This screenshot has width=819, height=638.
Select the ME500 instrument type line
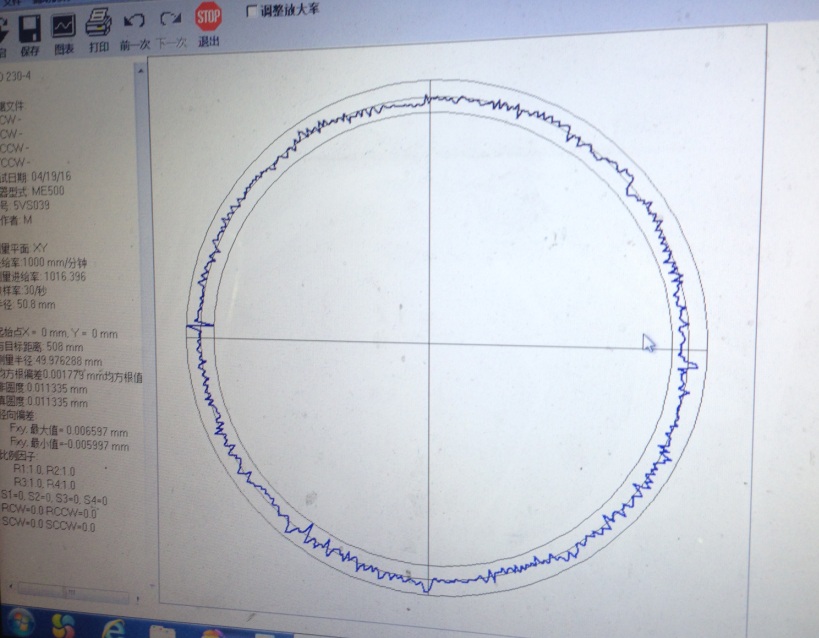click(40, 190)
